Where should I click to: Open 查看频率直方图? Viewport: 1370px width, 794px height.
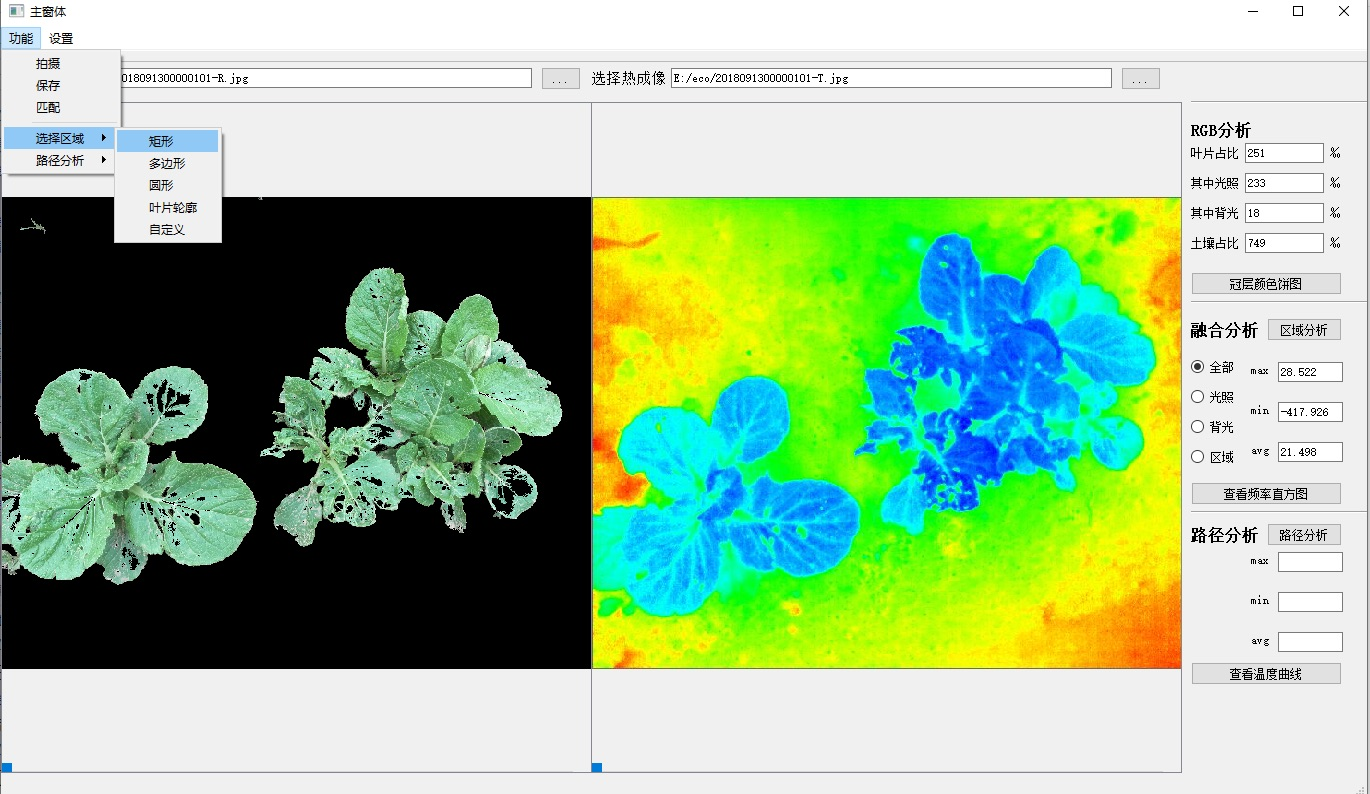[1265, 494]
